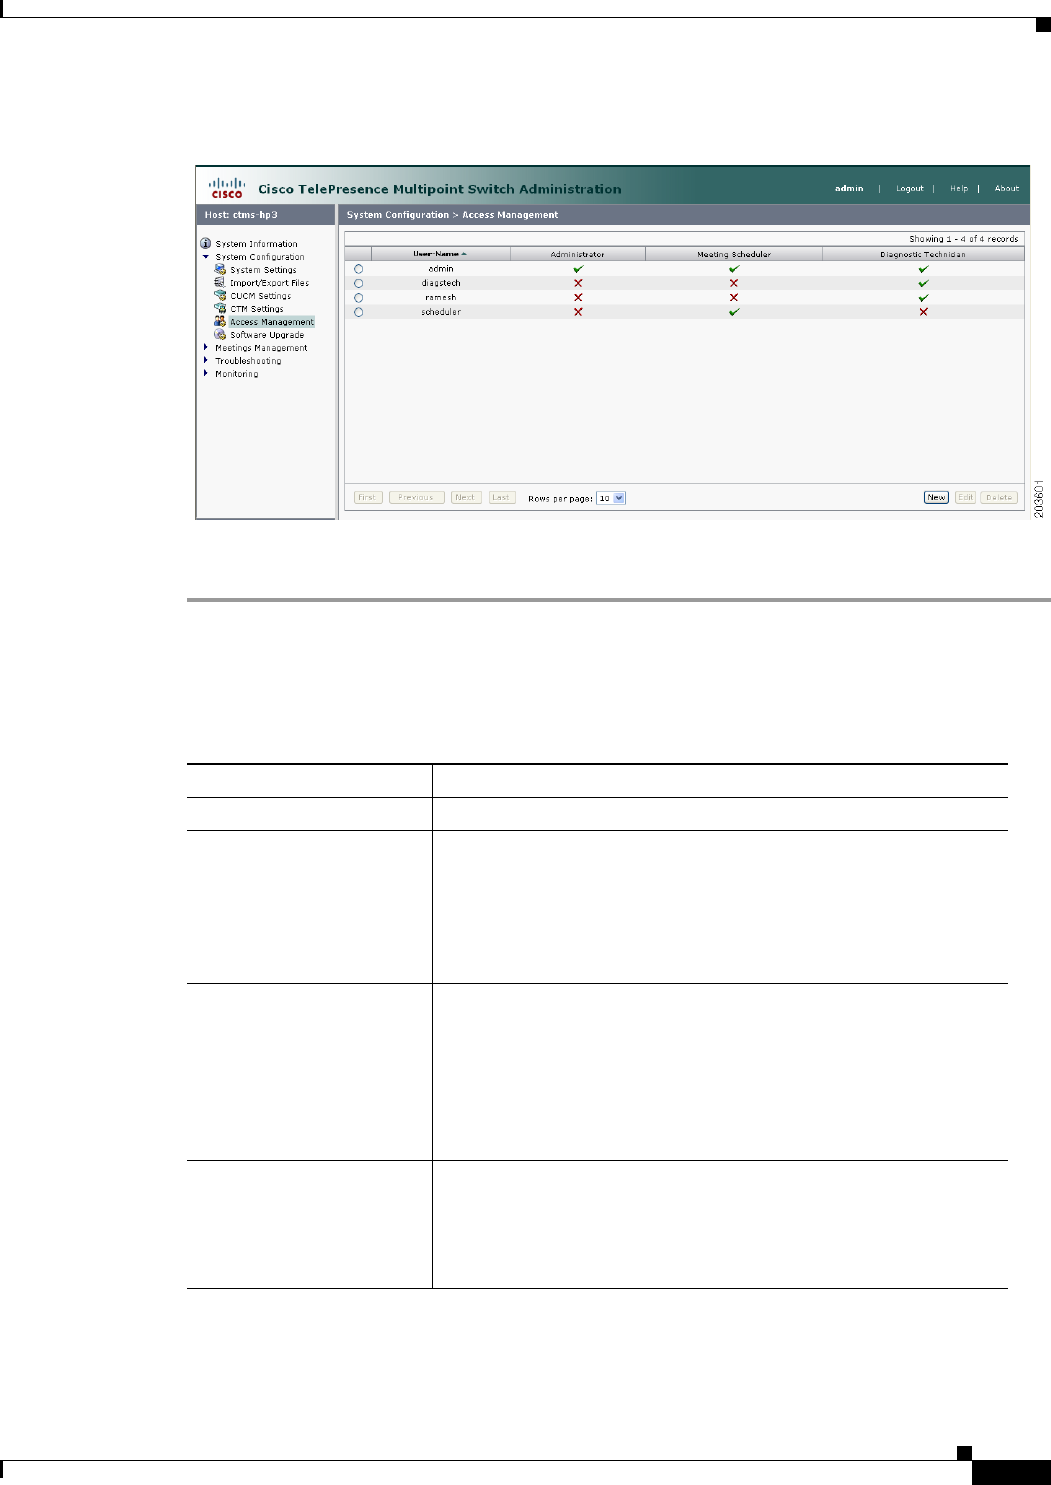Click diagstech's Meeting Scheduler red X
The width and height of the screenshot is (1051, 1485).
734,283
